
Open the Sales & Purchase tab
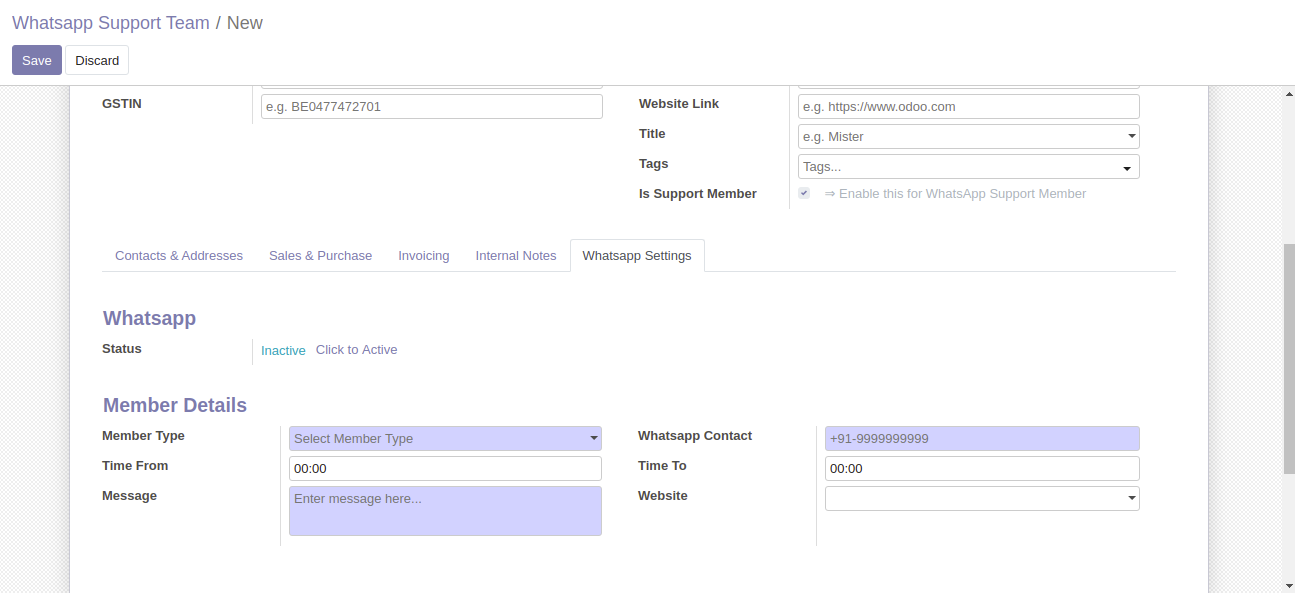[320, 256]
